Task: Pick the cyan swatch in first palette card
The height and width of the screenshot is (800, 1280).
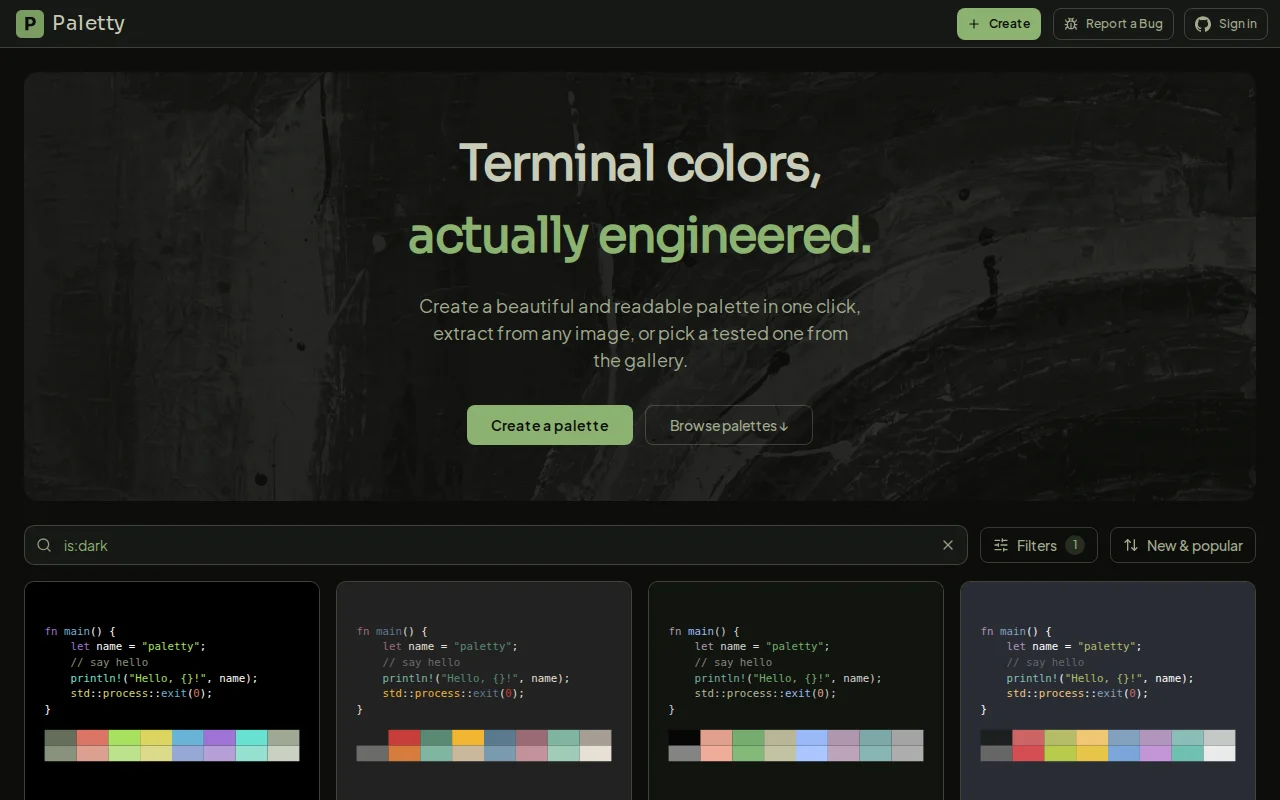Action: coord(252,738)
